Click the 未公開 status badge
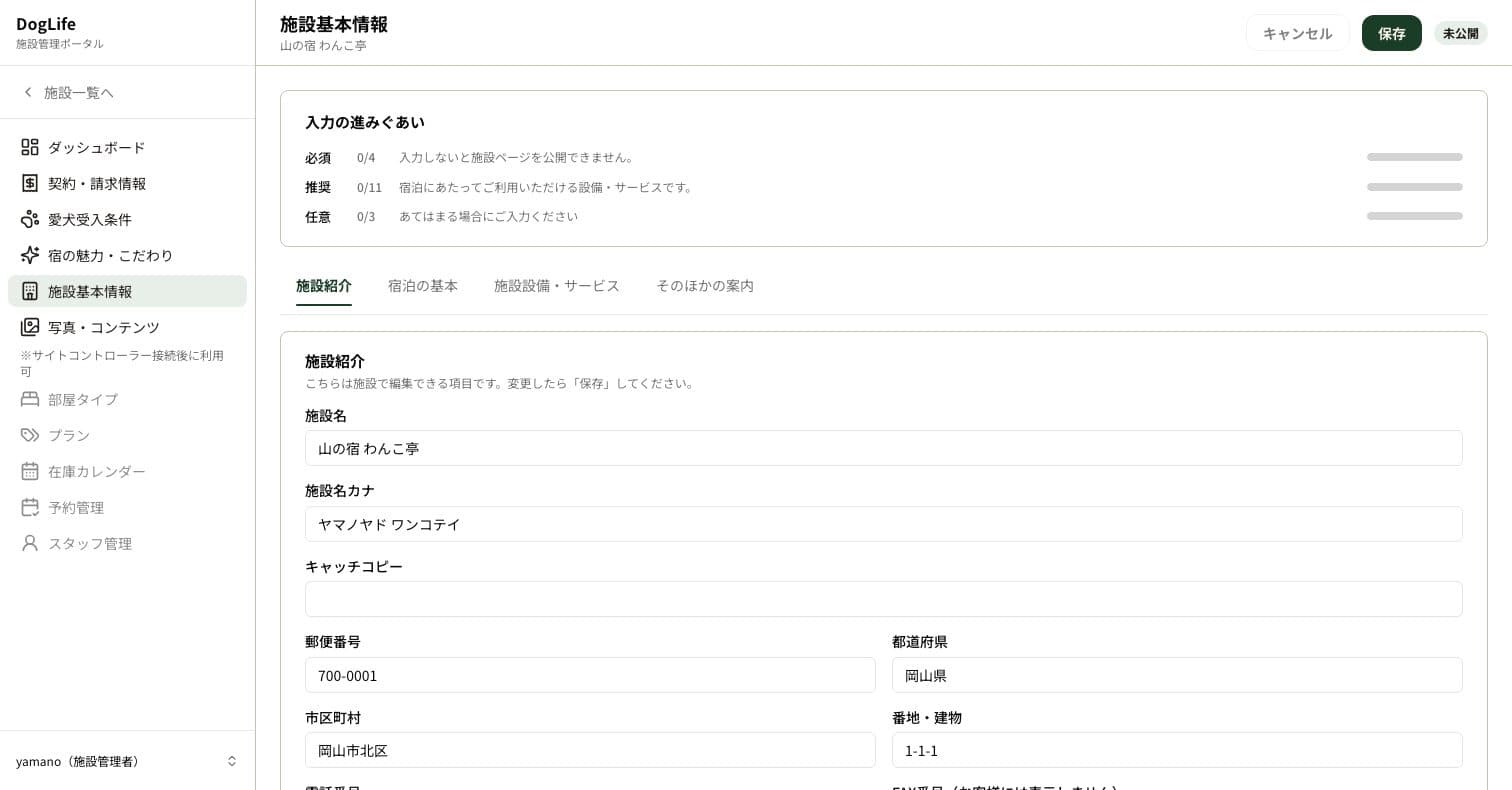Viewport: 1512px width, 790px height. 1461,33
